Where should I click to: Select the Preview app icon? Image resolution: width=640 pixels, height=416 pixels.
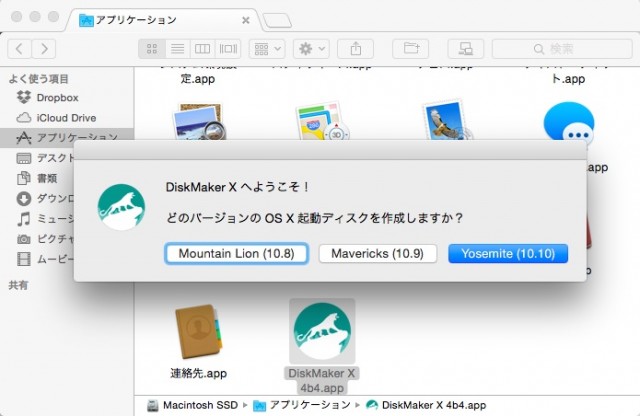pos(198,122)
